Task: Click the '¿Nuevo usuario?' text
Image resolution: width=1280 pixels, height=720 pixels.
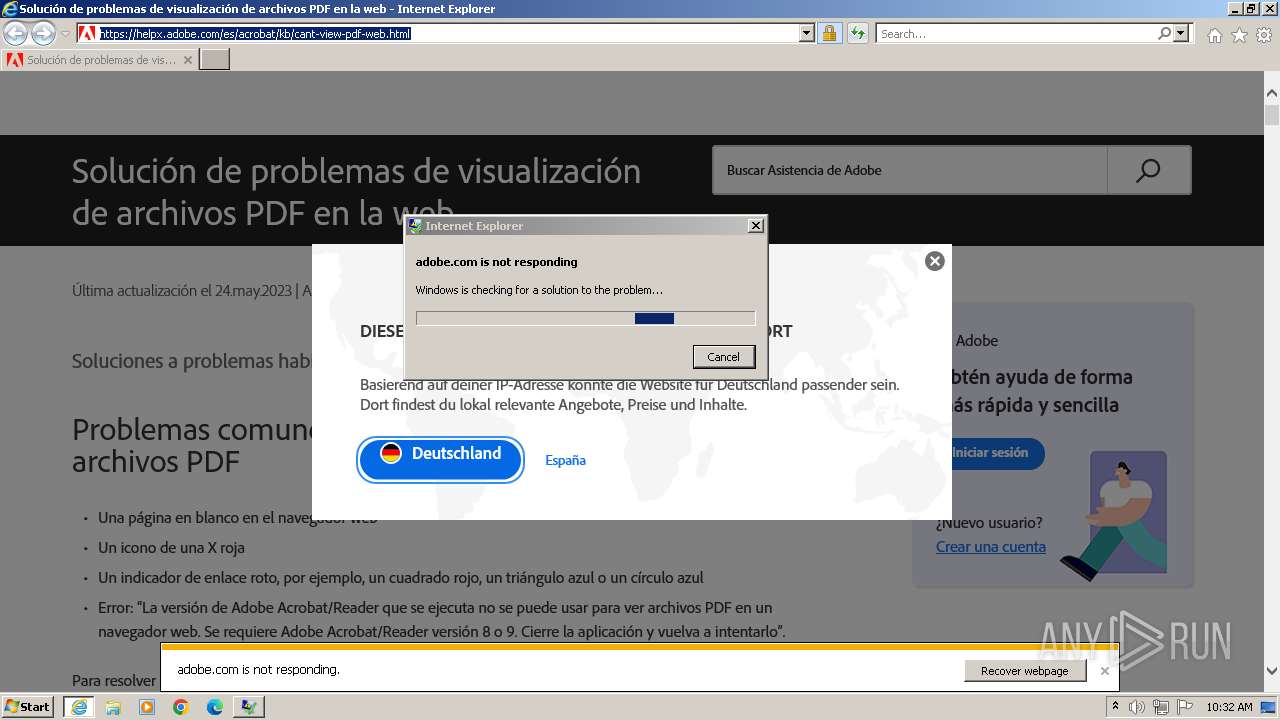Action: click(x=989, y=523)
